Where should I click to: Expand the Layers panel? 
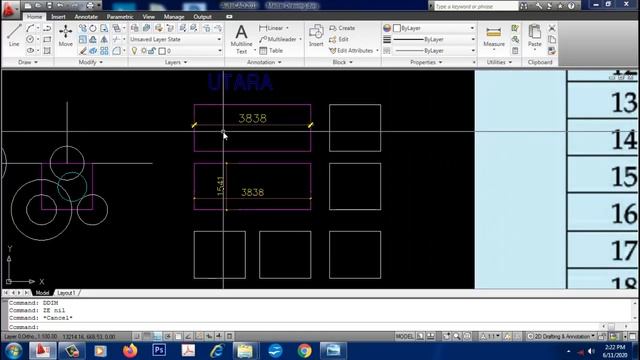pyautogui.click(x=176, y=62)
